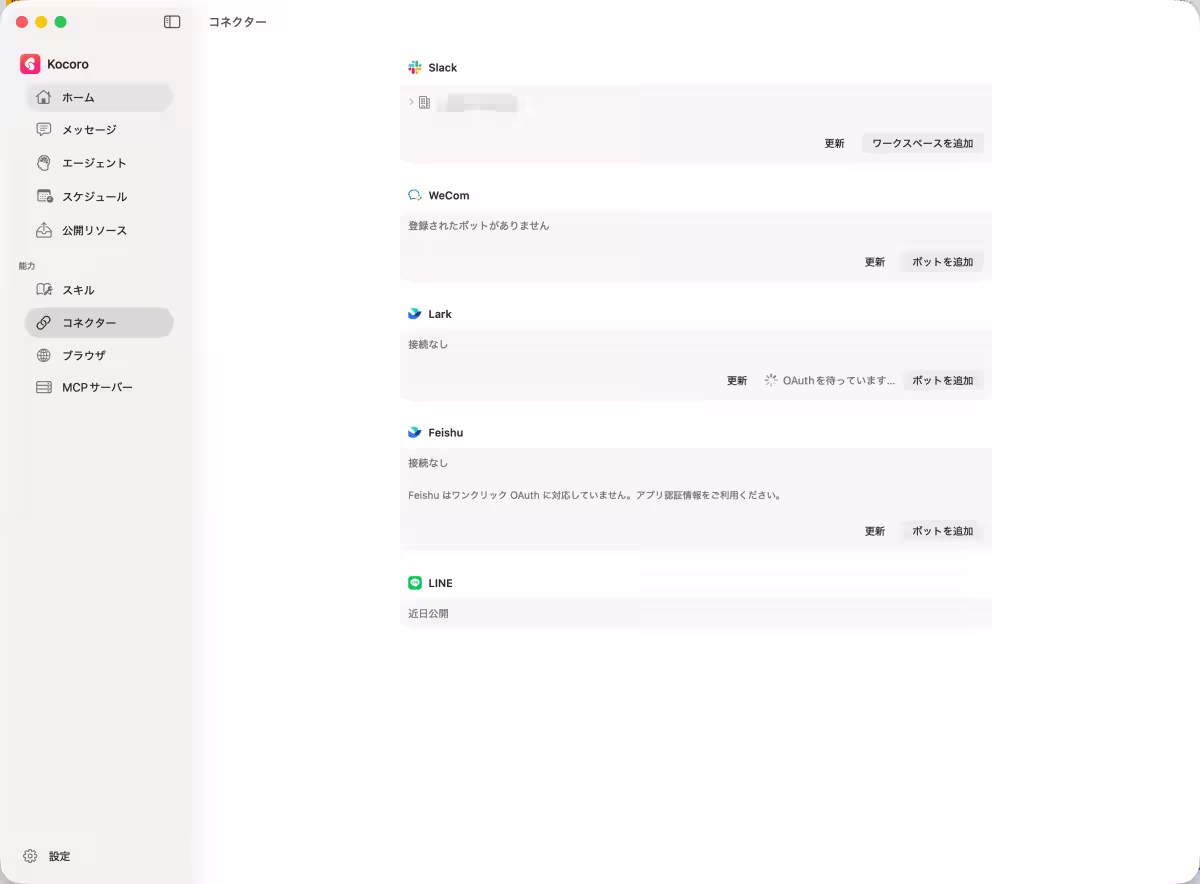Screen dimensions: 1200x884
Task: Click ワークスペースを追加 button
Action: [x=923, y=143]
